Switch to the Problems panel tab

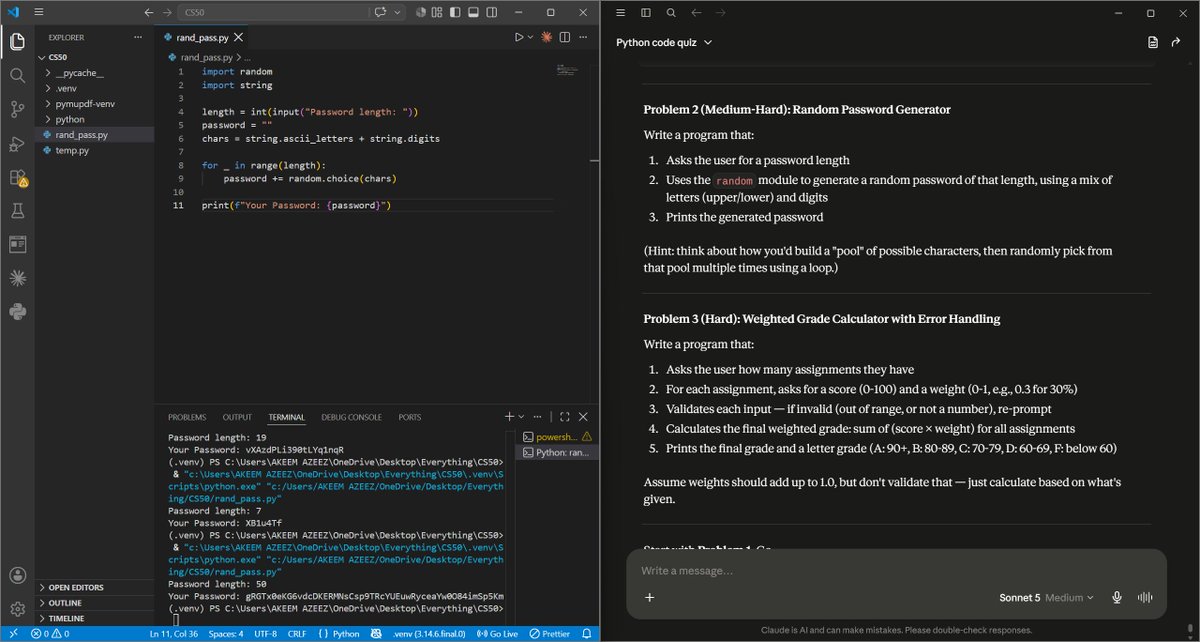(x=187, y=417)
